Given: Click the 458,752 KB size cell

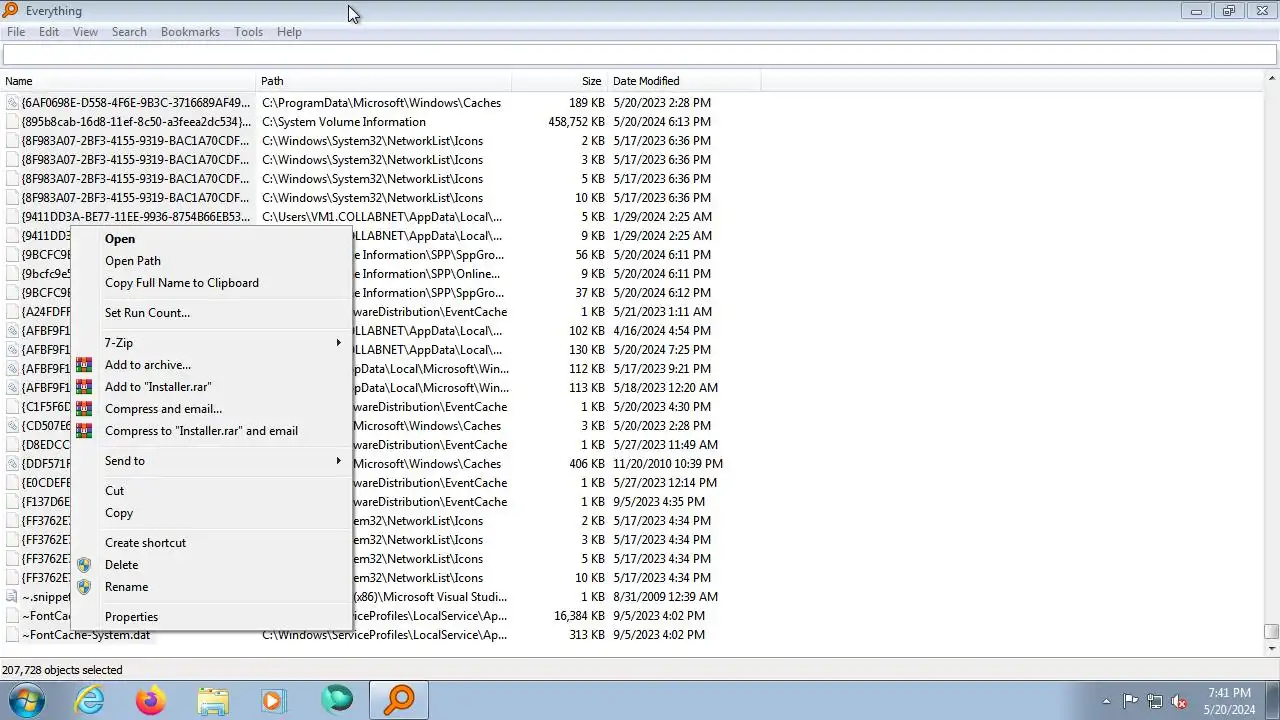Looking at the screenshot, I should point(576,122).
